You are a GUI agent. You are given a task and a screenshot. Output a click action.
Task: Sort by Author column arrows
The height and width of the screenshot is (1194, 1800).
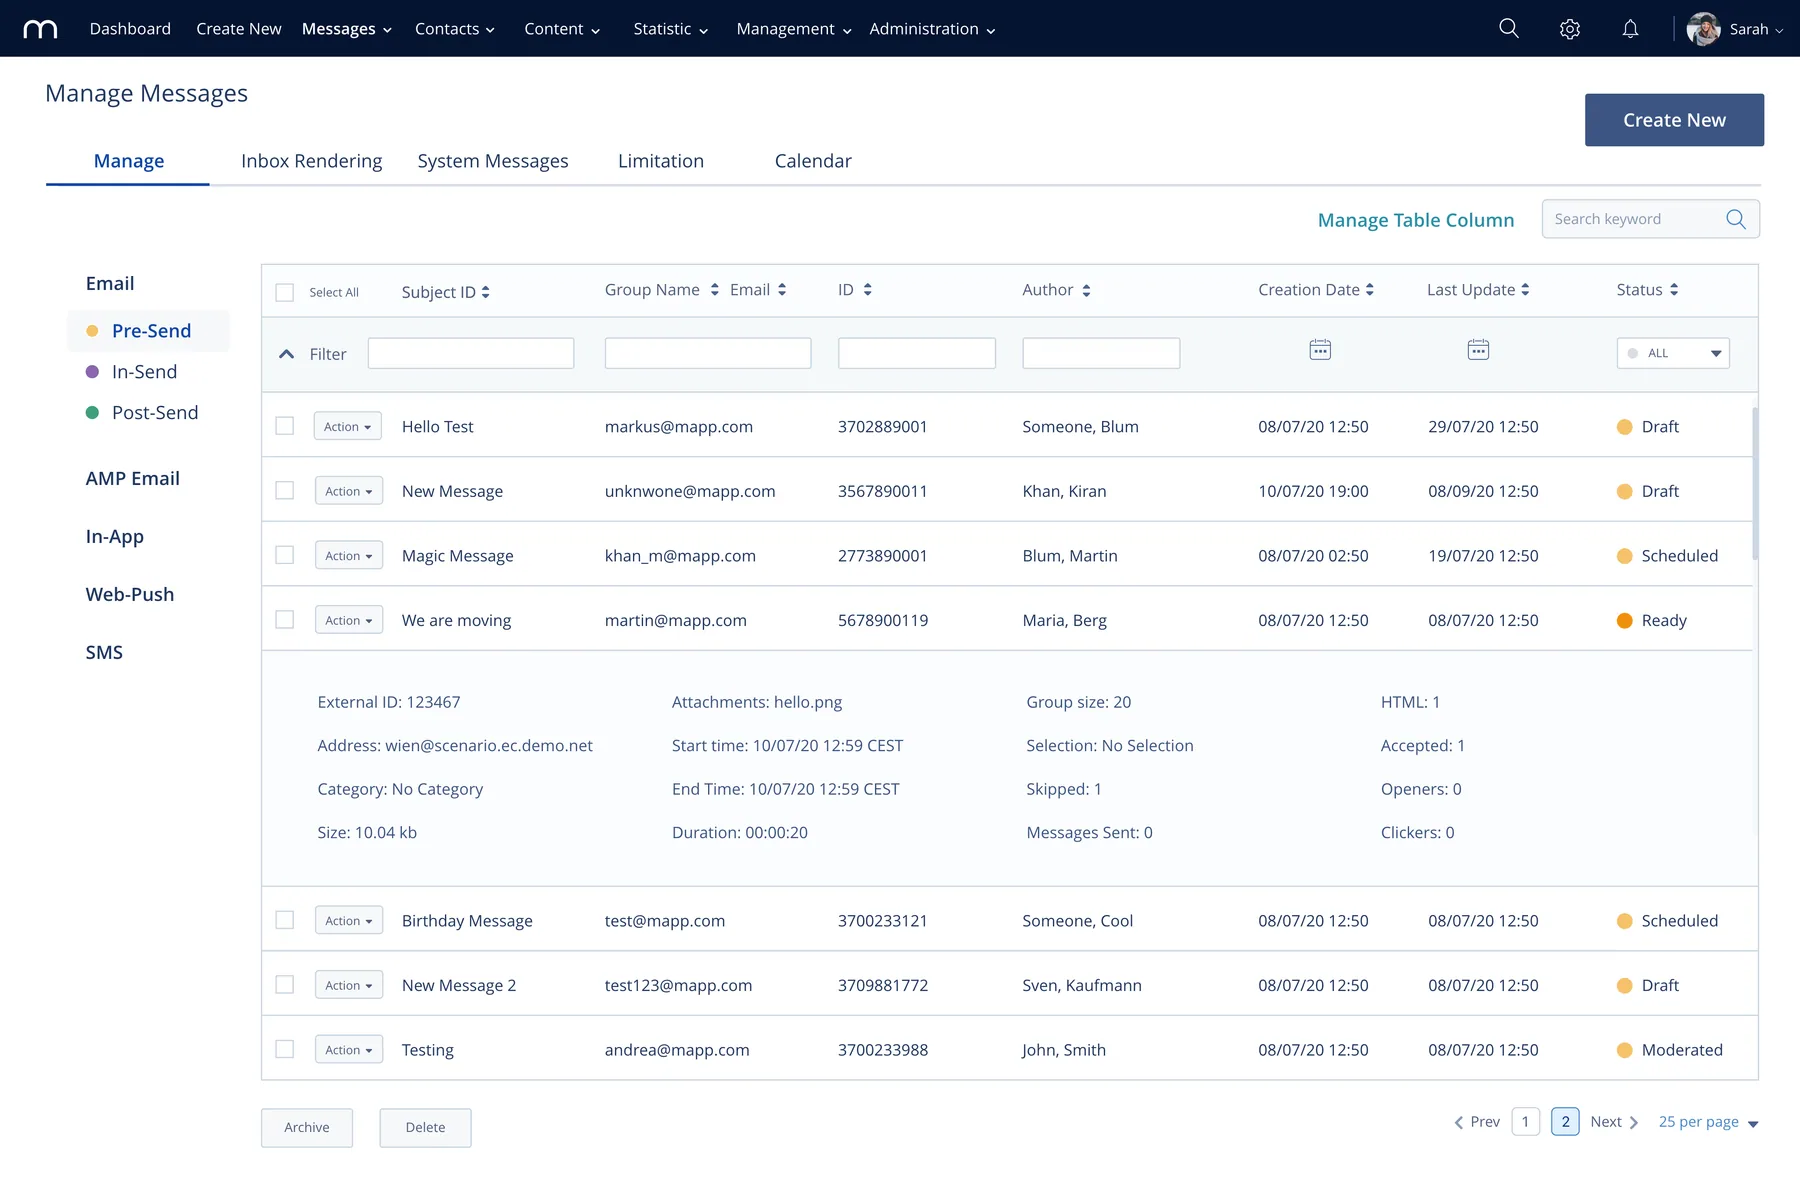point(1086,290)
